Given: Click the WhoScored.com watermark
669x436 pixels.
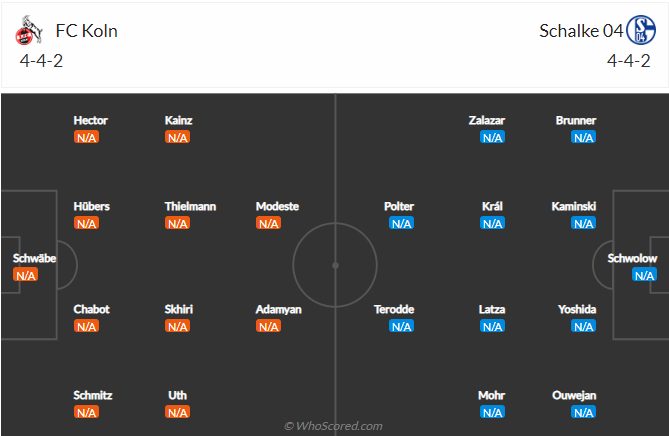Looking at the screenshot, I should [x=334, y=426].
